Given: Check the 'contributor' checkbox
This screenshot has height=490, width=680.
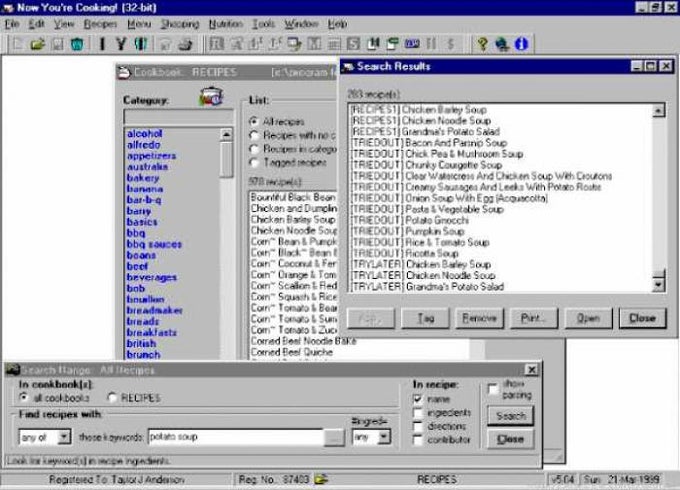Looking at the screenshot, I should tap(418, 440).
